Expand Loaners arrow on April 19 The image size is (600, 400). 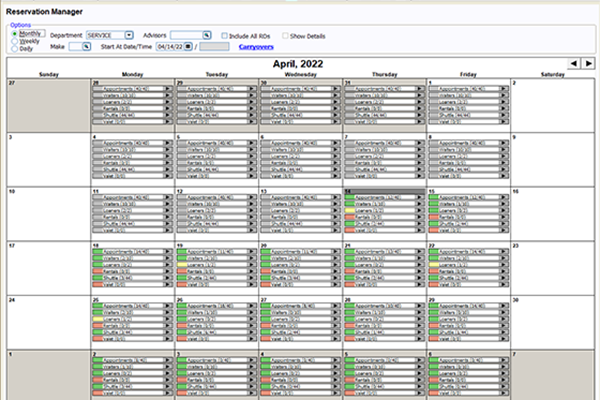click(252, 265)
